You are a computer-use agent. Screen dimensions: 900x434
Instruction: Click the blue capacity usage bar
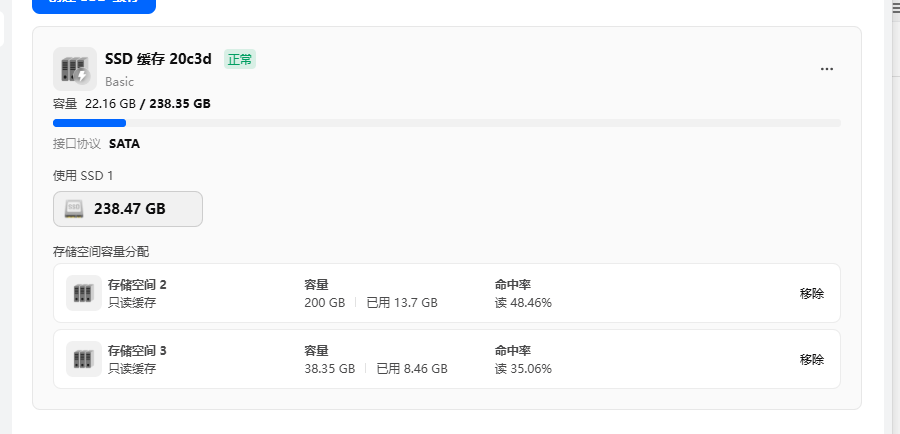coord(90,123)
